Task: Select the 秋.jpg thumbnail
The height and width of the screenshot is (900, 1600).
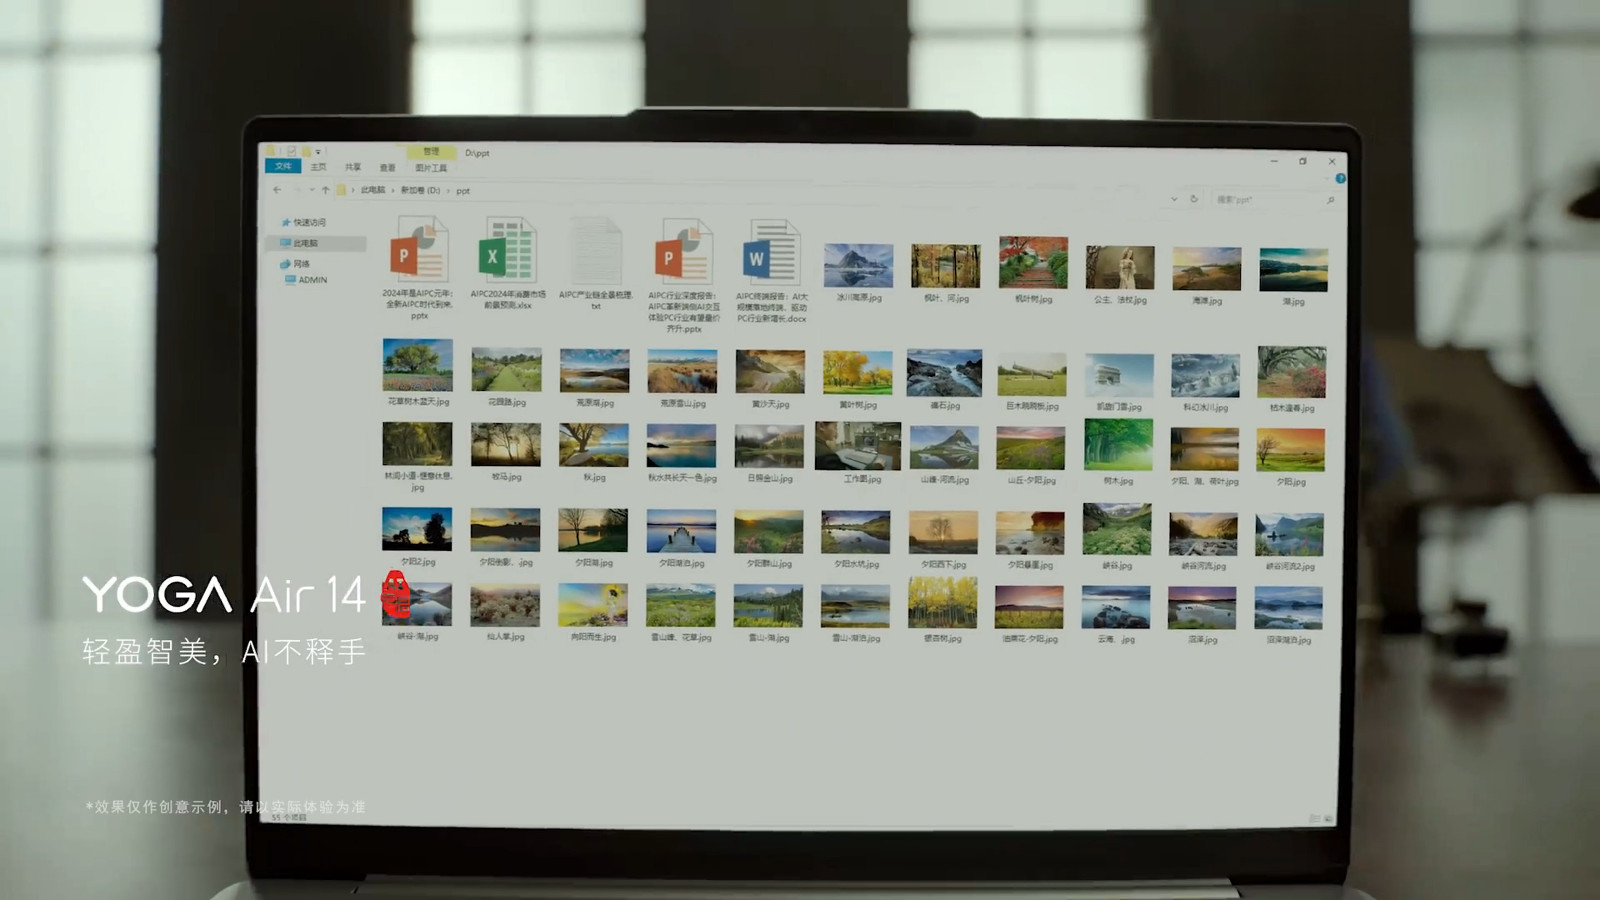Action: (594, 445)
